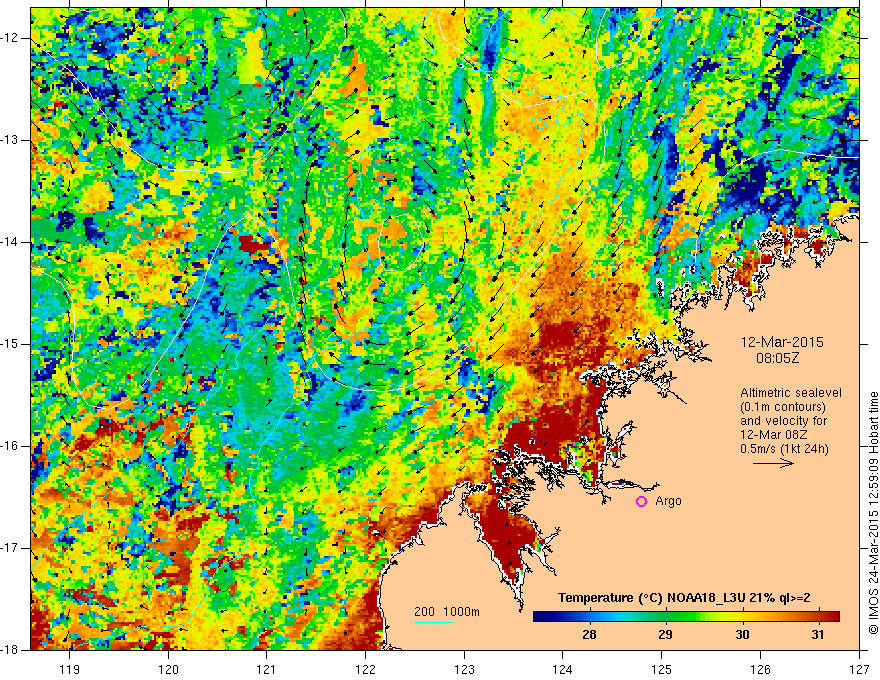The width and height of the screenshot is (880, 680).
Task: Click the '200 1000m' bathymetry label
Action: [x=447, y=612]
